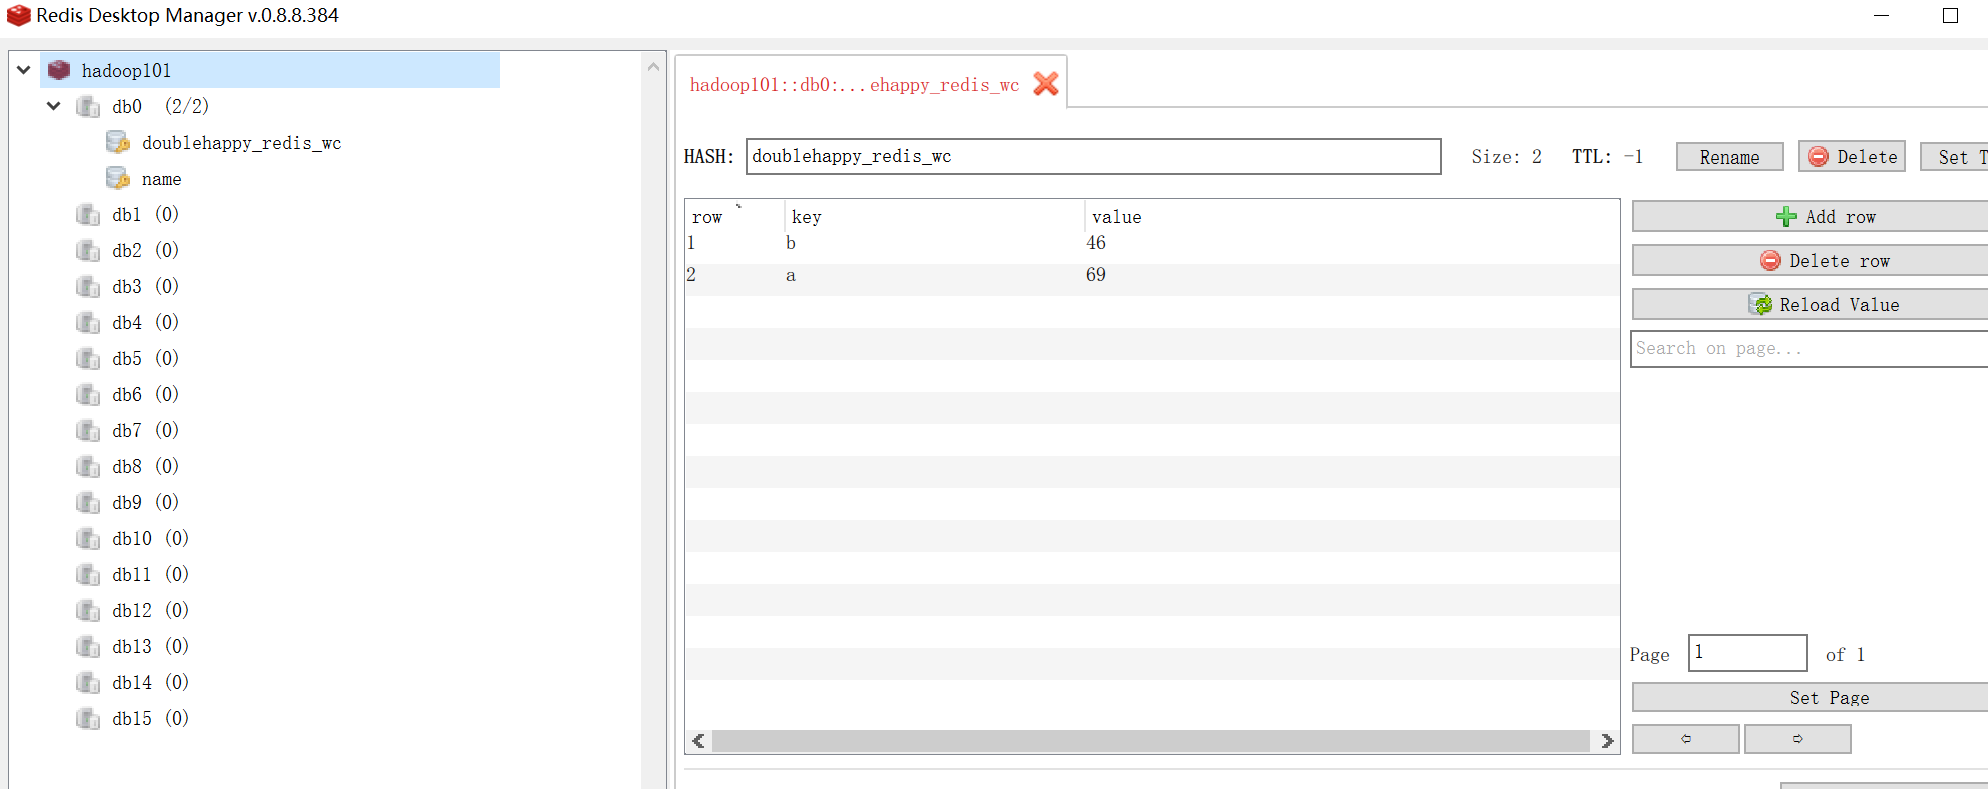Click the db7 database icon
Image resolution: width=1988 pixels, height=789 pixels.
[x=88, y=430]
